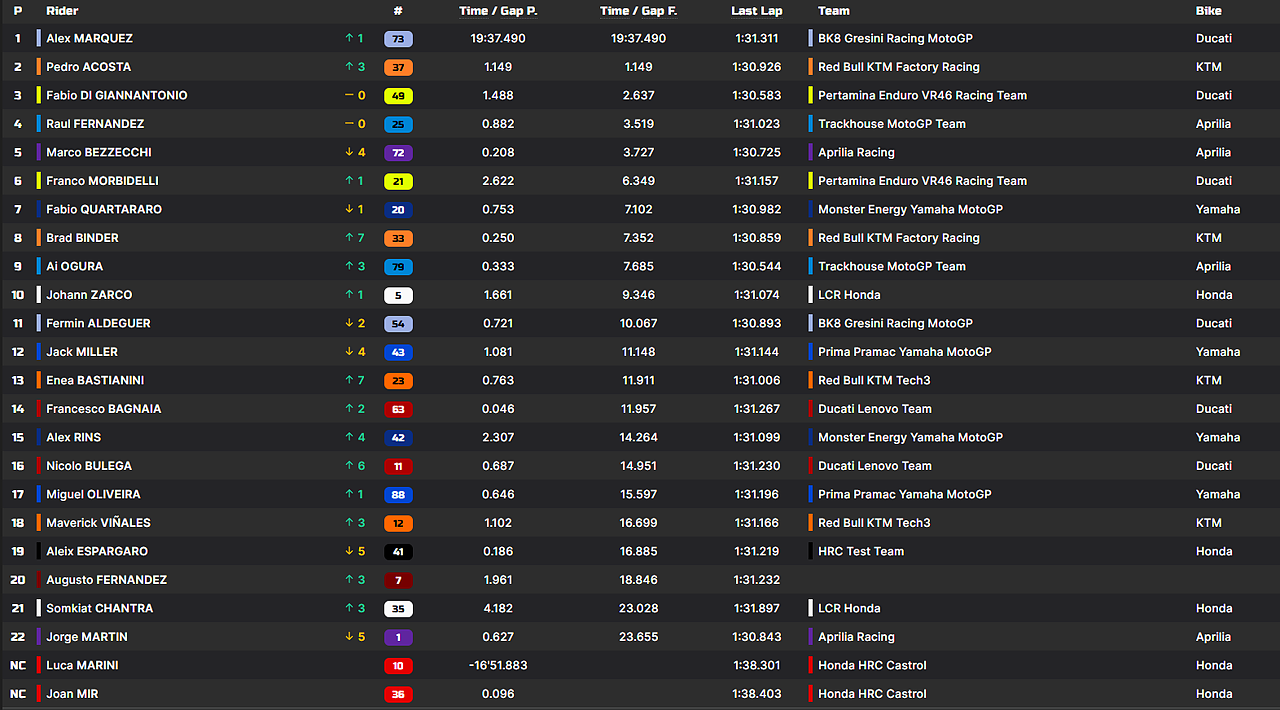
Task: Open the Ducati Lenovo Team link in Bulega's row
Action: (x=874, y=466)
